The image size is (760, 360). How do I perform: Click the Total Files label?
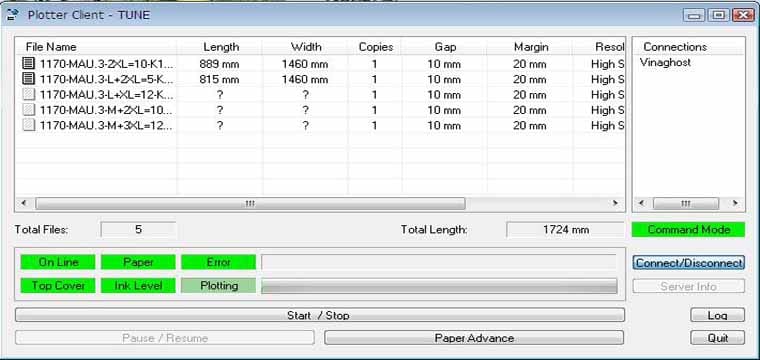point(42,230)
